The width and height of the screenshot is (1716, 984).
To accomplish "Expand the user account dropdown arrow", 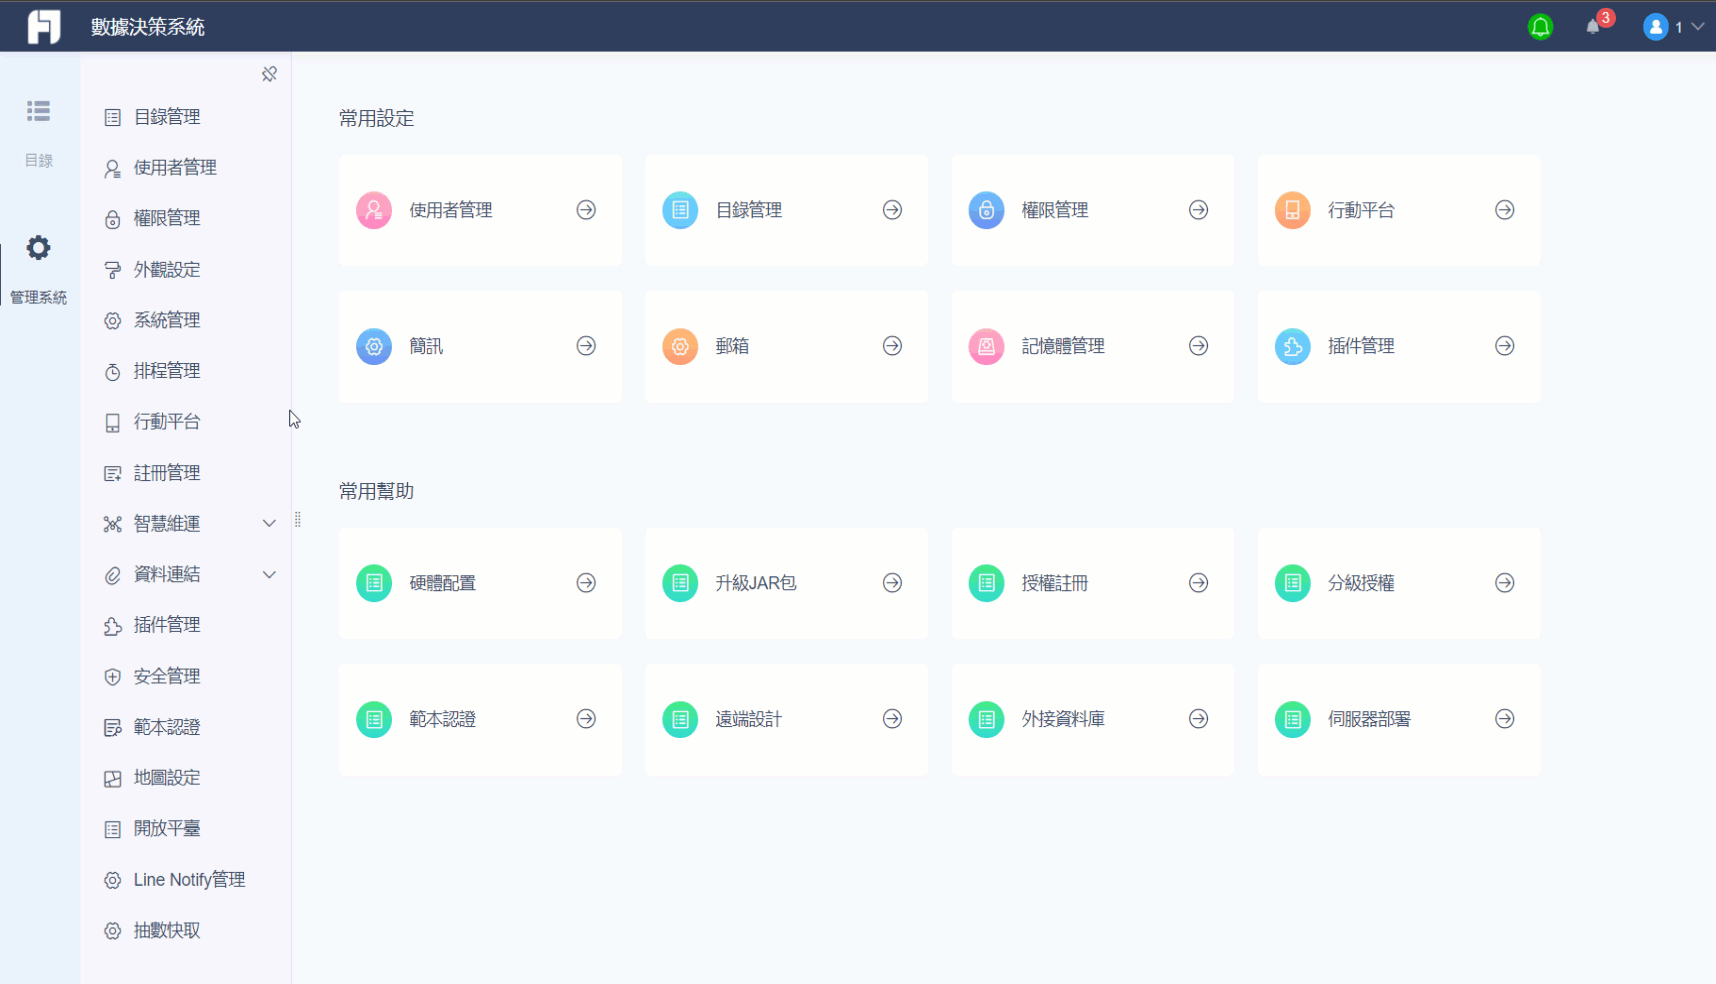I will pos(1697,27).
